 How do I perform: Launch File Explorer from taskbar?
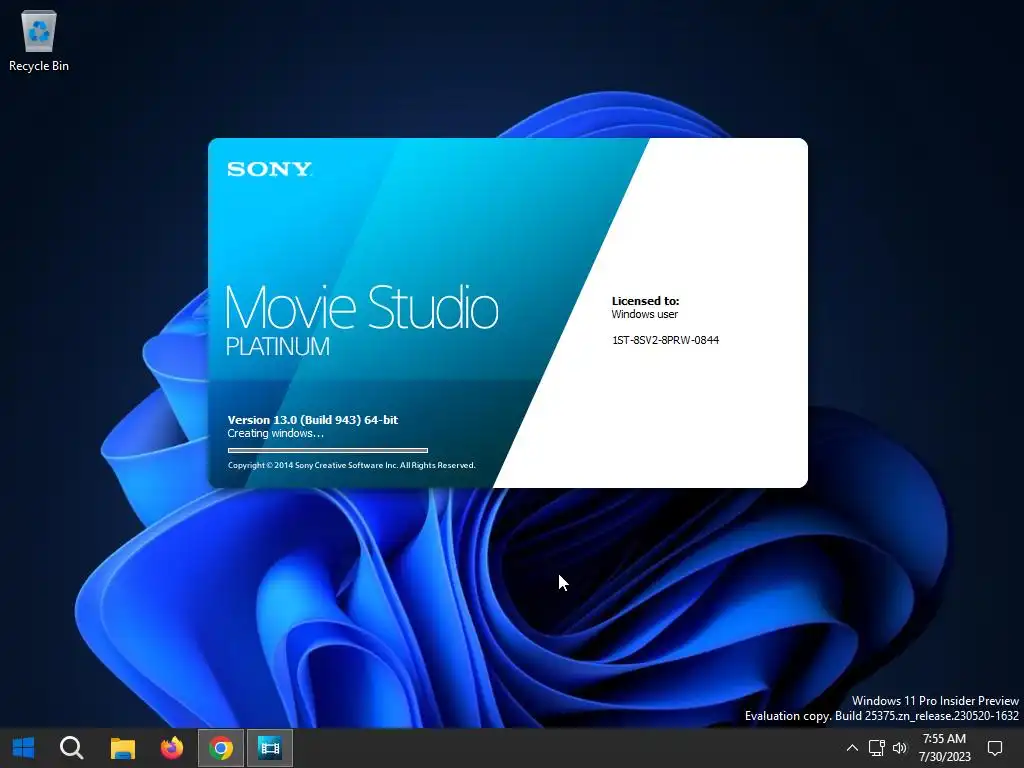pos(122,748)
